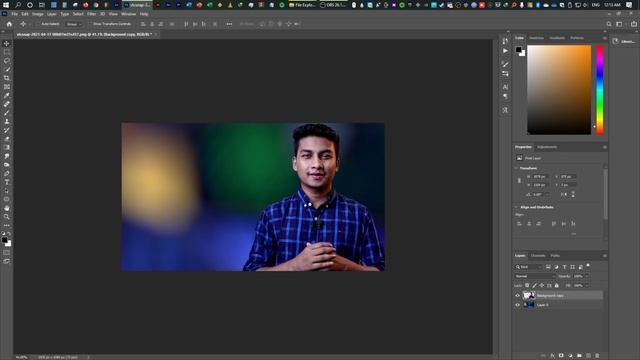Select the Horizontal Type tool
The width and height of the screenshot is (640, 360).
tap(7, 182)
